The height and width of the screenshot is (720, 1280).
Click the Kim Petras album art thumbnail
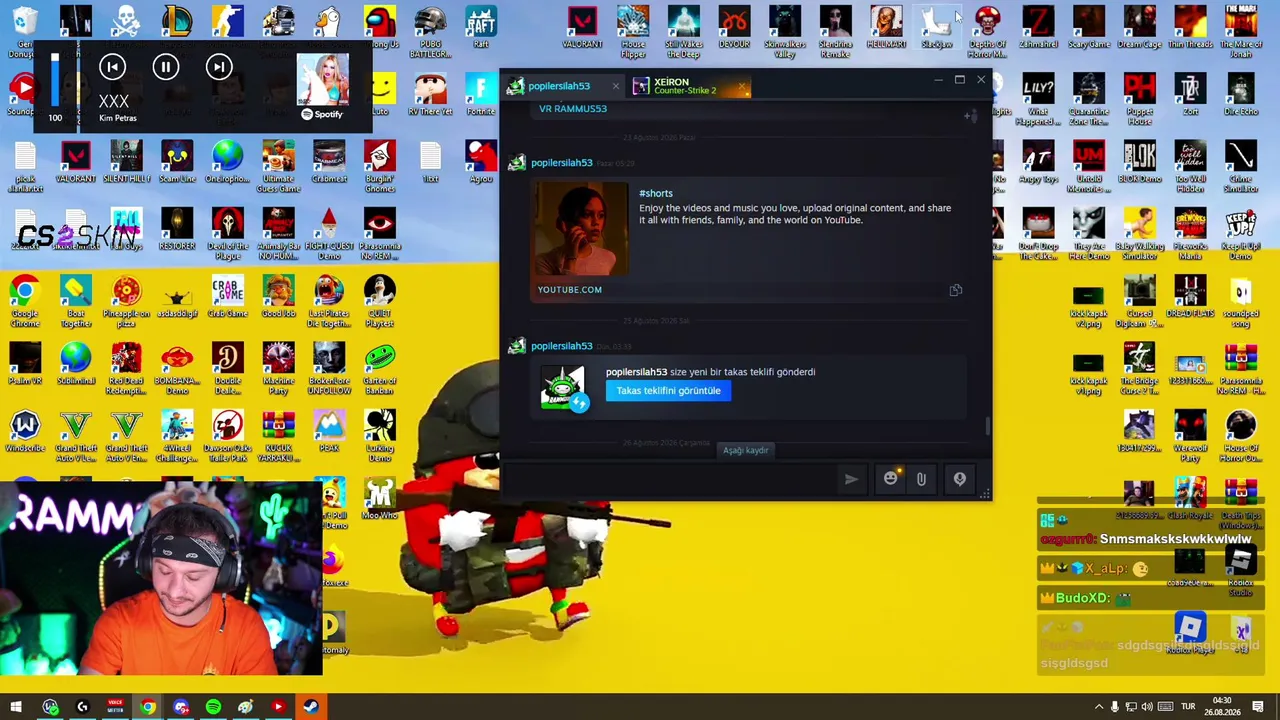point(322,78)
